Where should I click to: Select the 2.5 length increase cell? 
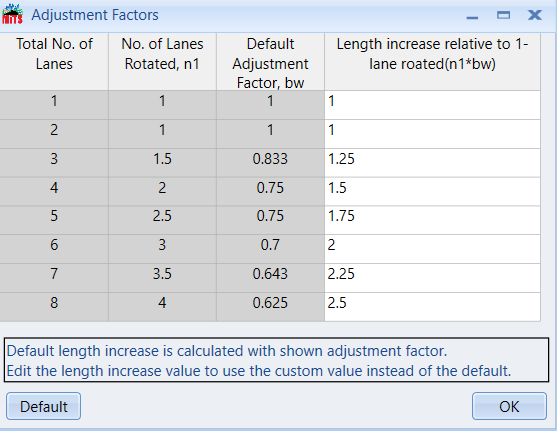pyautogui.click(x=432, y=307)
